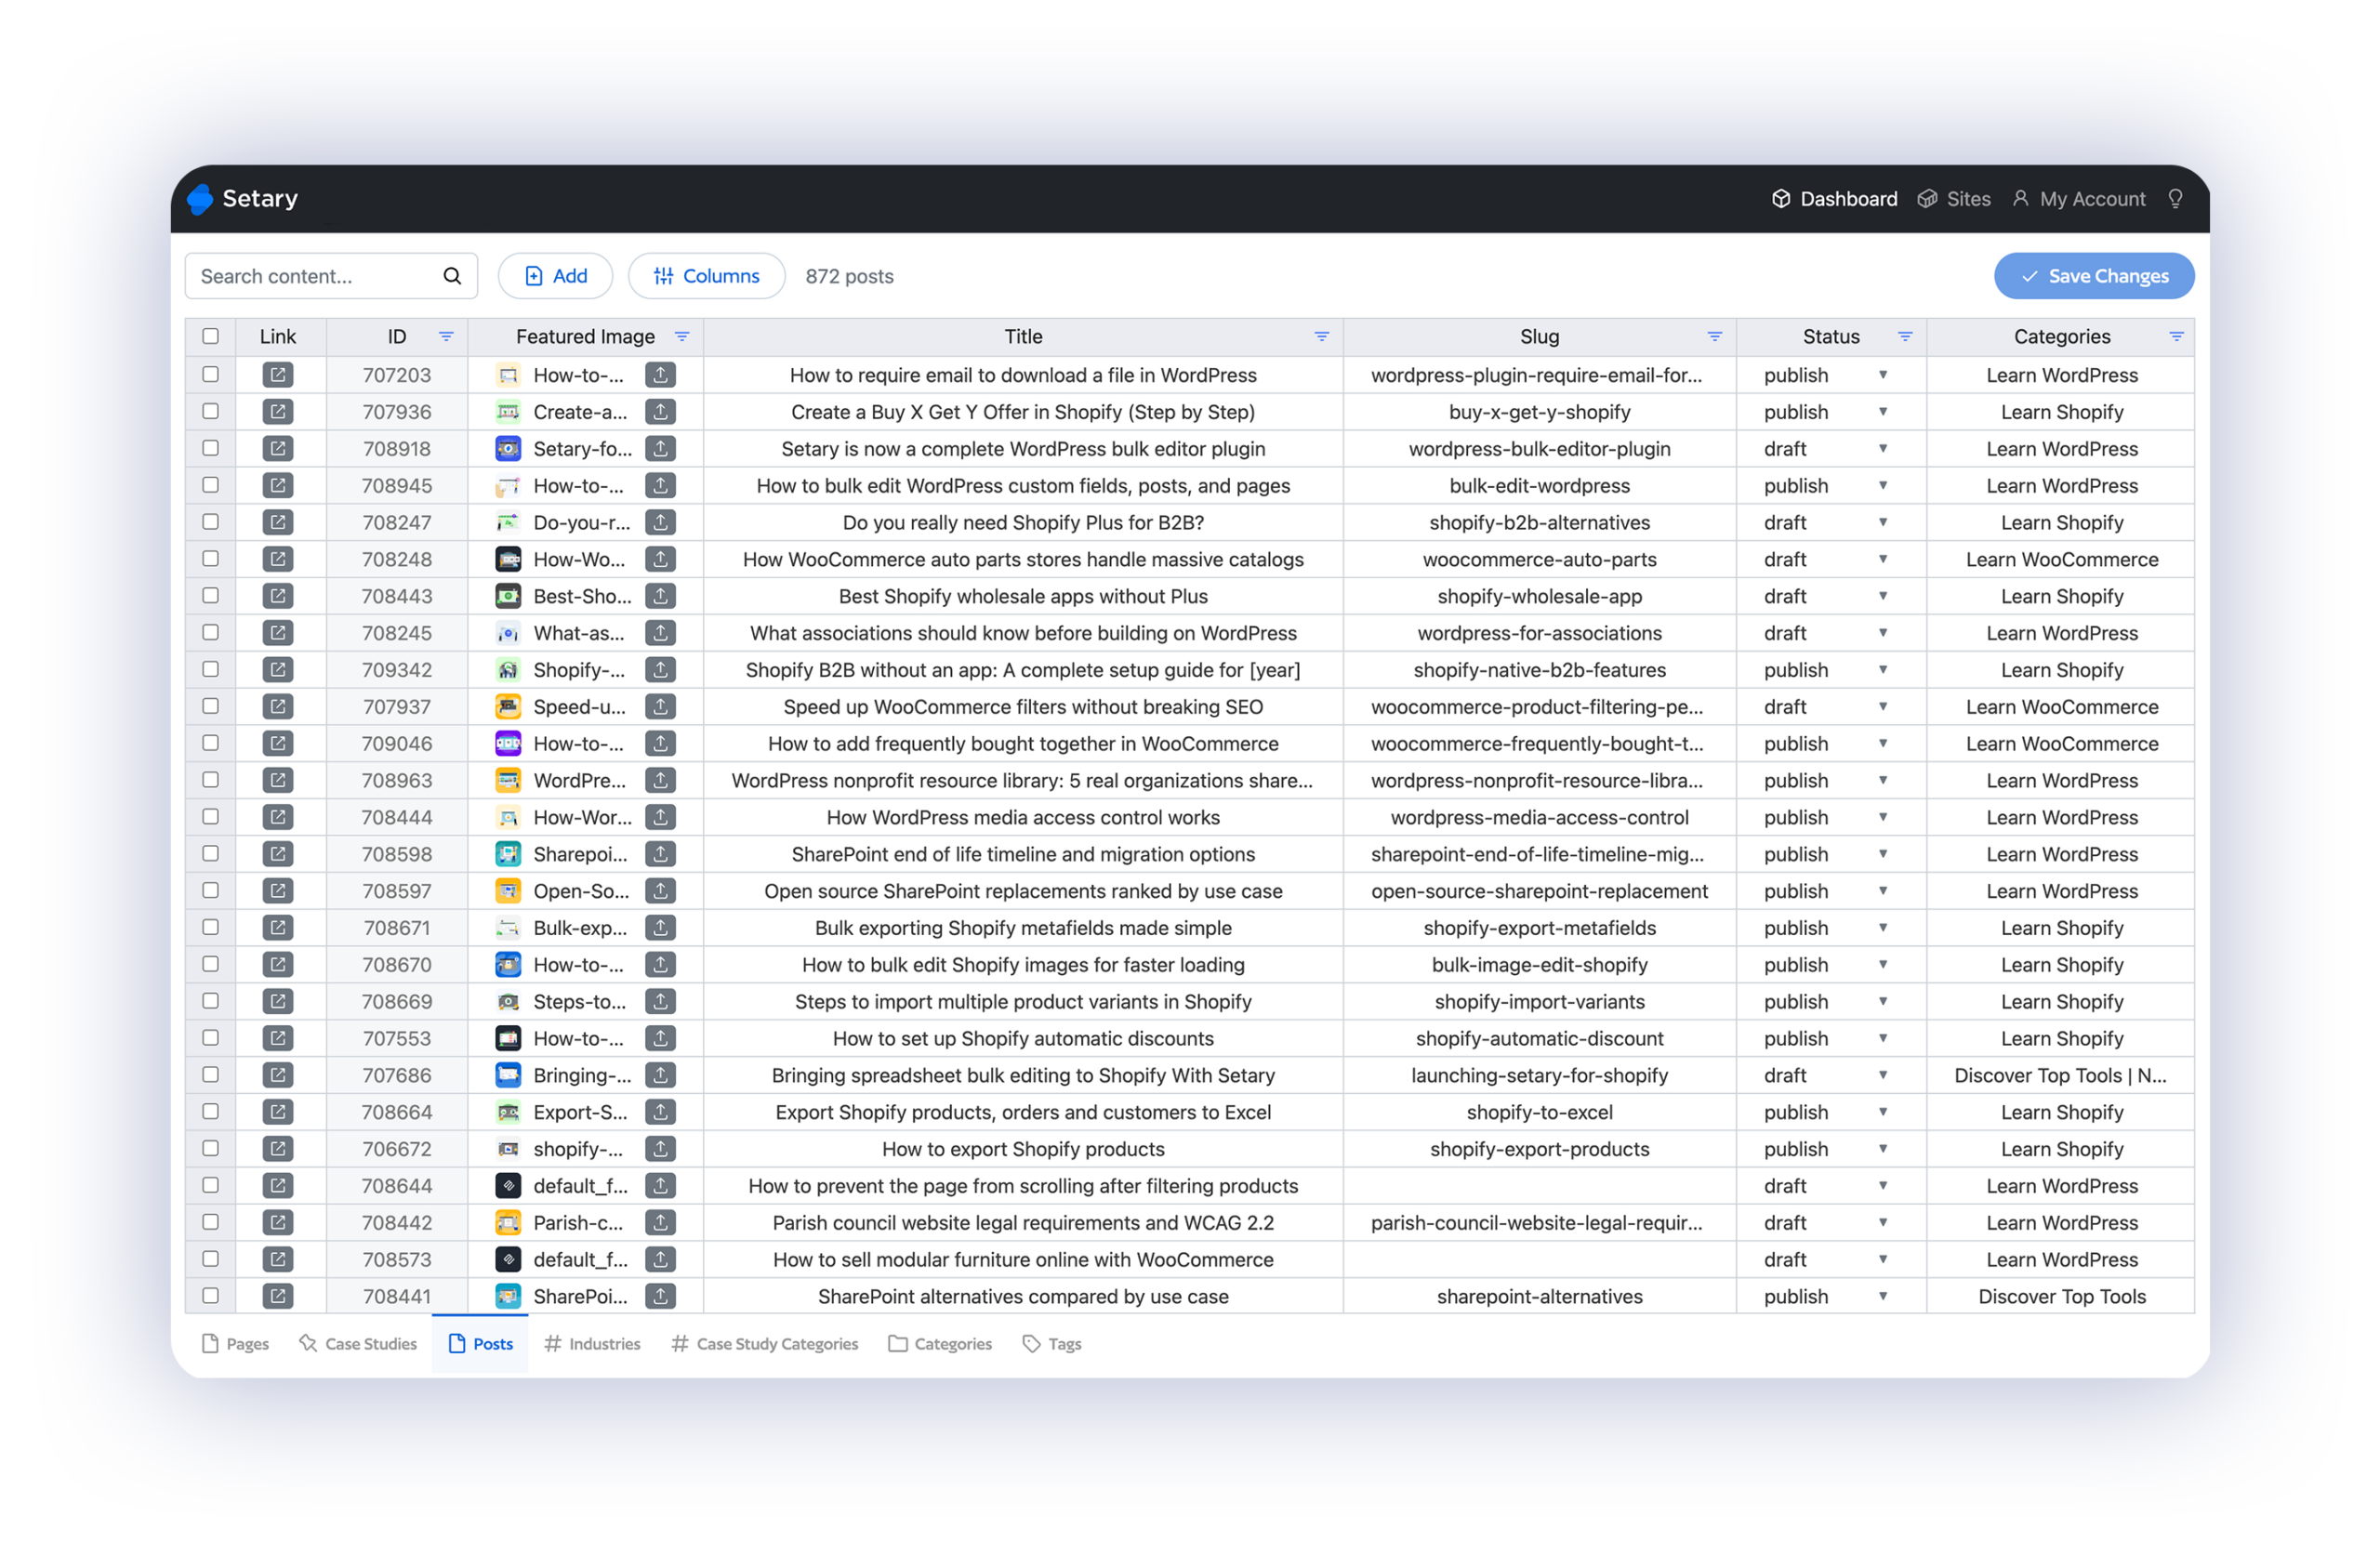Open status dropdown for post 709342

[x=1883, y=670]
